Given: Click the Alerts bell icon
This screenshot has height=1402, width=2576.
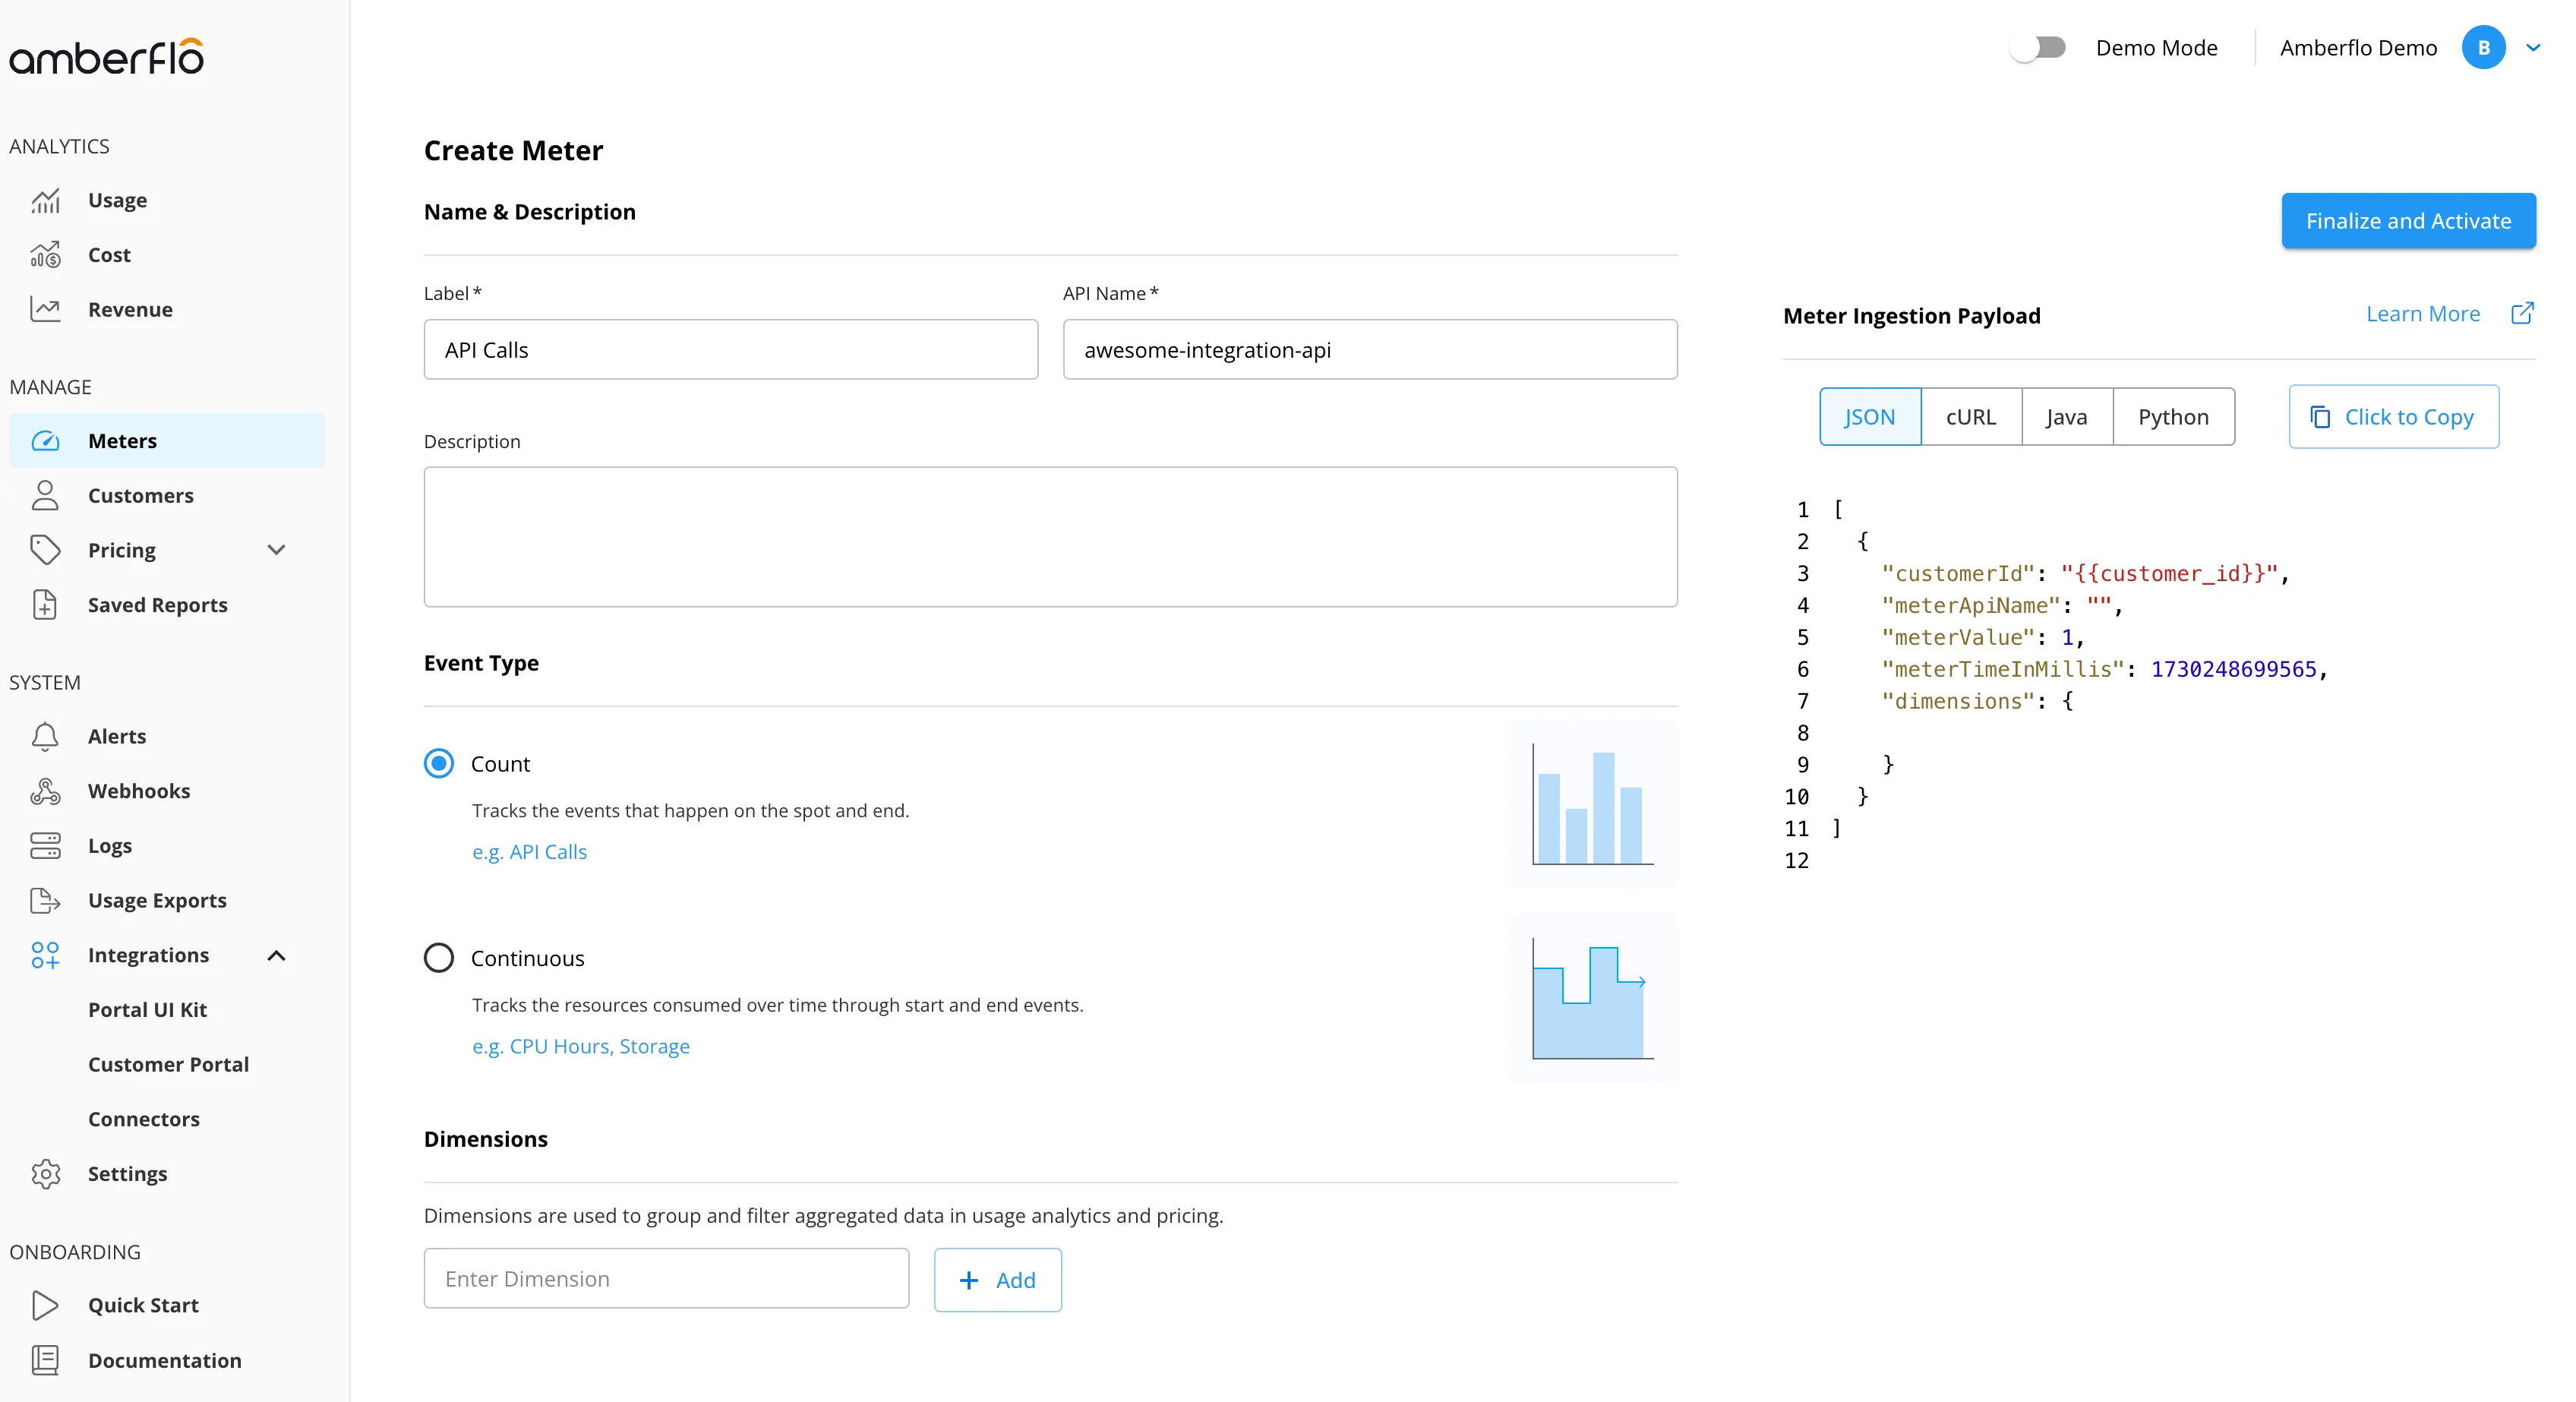Looking at the screenshot, I should [45, 736].
